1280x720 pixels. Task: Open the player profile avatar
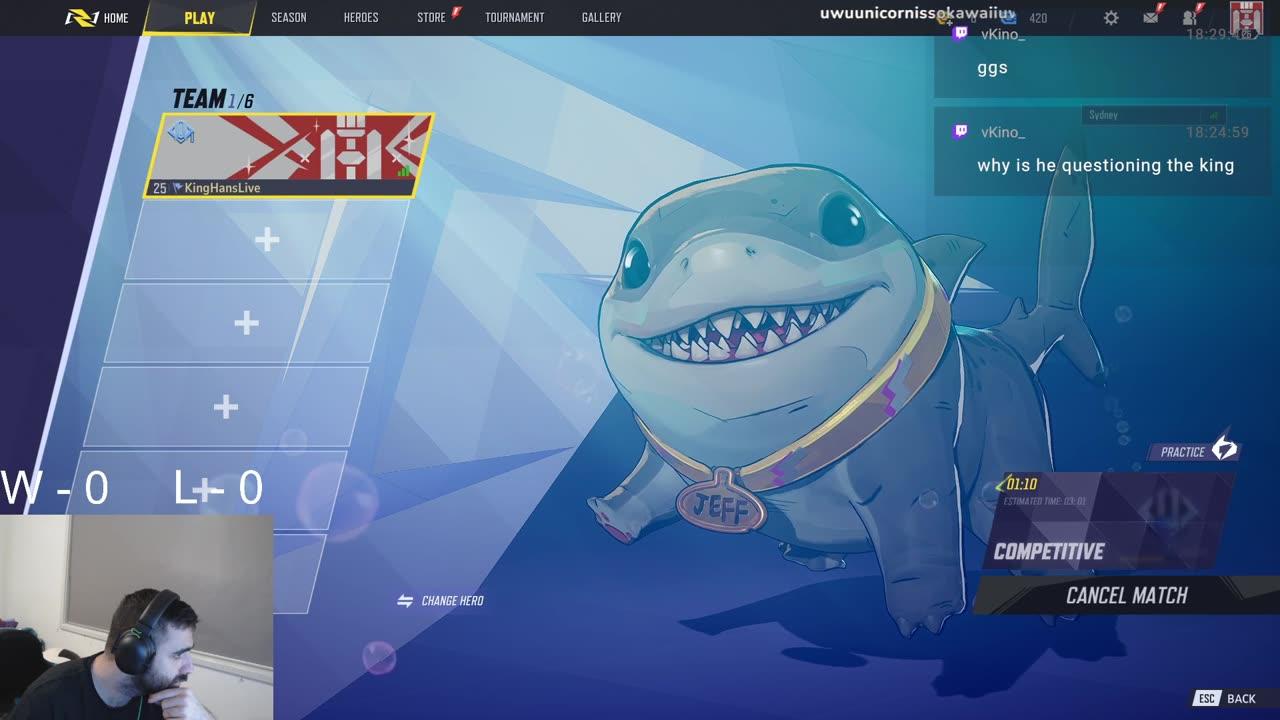tap(1246, 18)
